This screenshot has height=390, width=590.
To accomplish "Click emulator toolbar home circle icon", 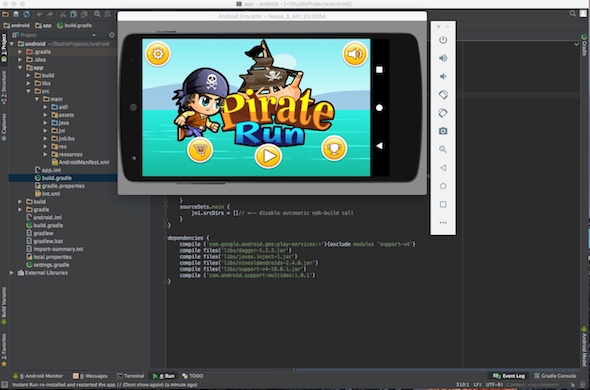I will 443,186.
